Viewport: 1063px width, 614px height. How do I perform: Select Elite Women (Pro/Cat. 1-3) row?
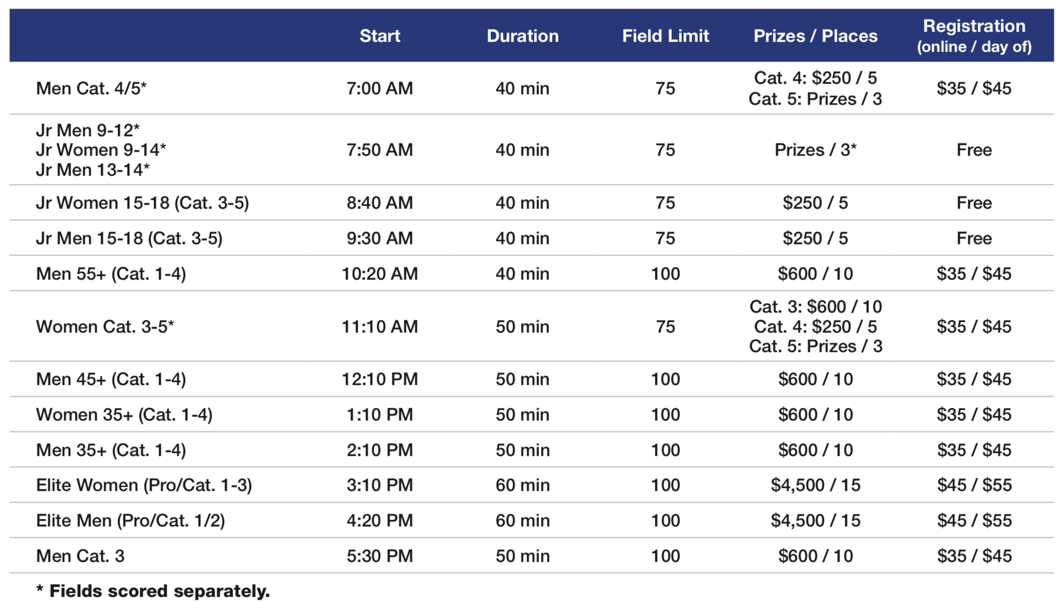point(532,485)
